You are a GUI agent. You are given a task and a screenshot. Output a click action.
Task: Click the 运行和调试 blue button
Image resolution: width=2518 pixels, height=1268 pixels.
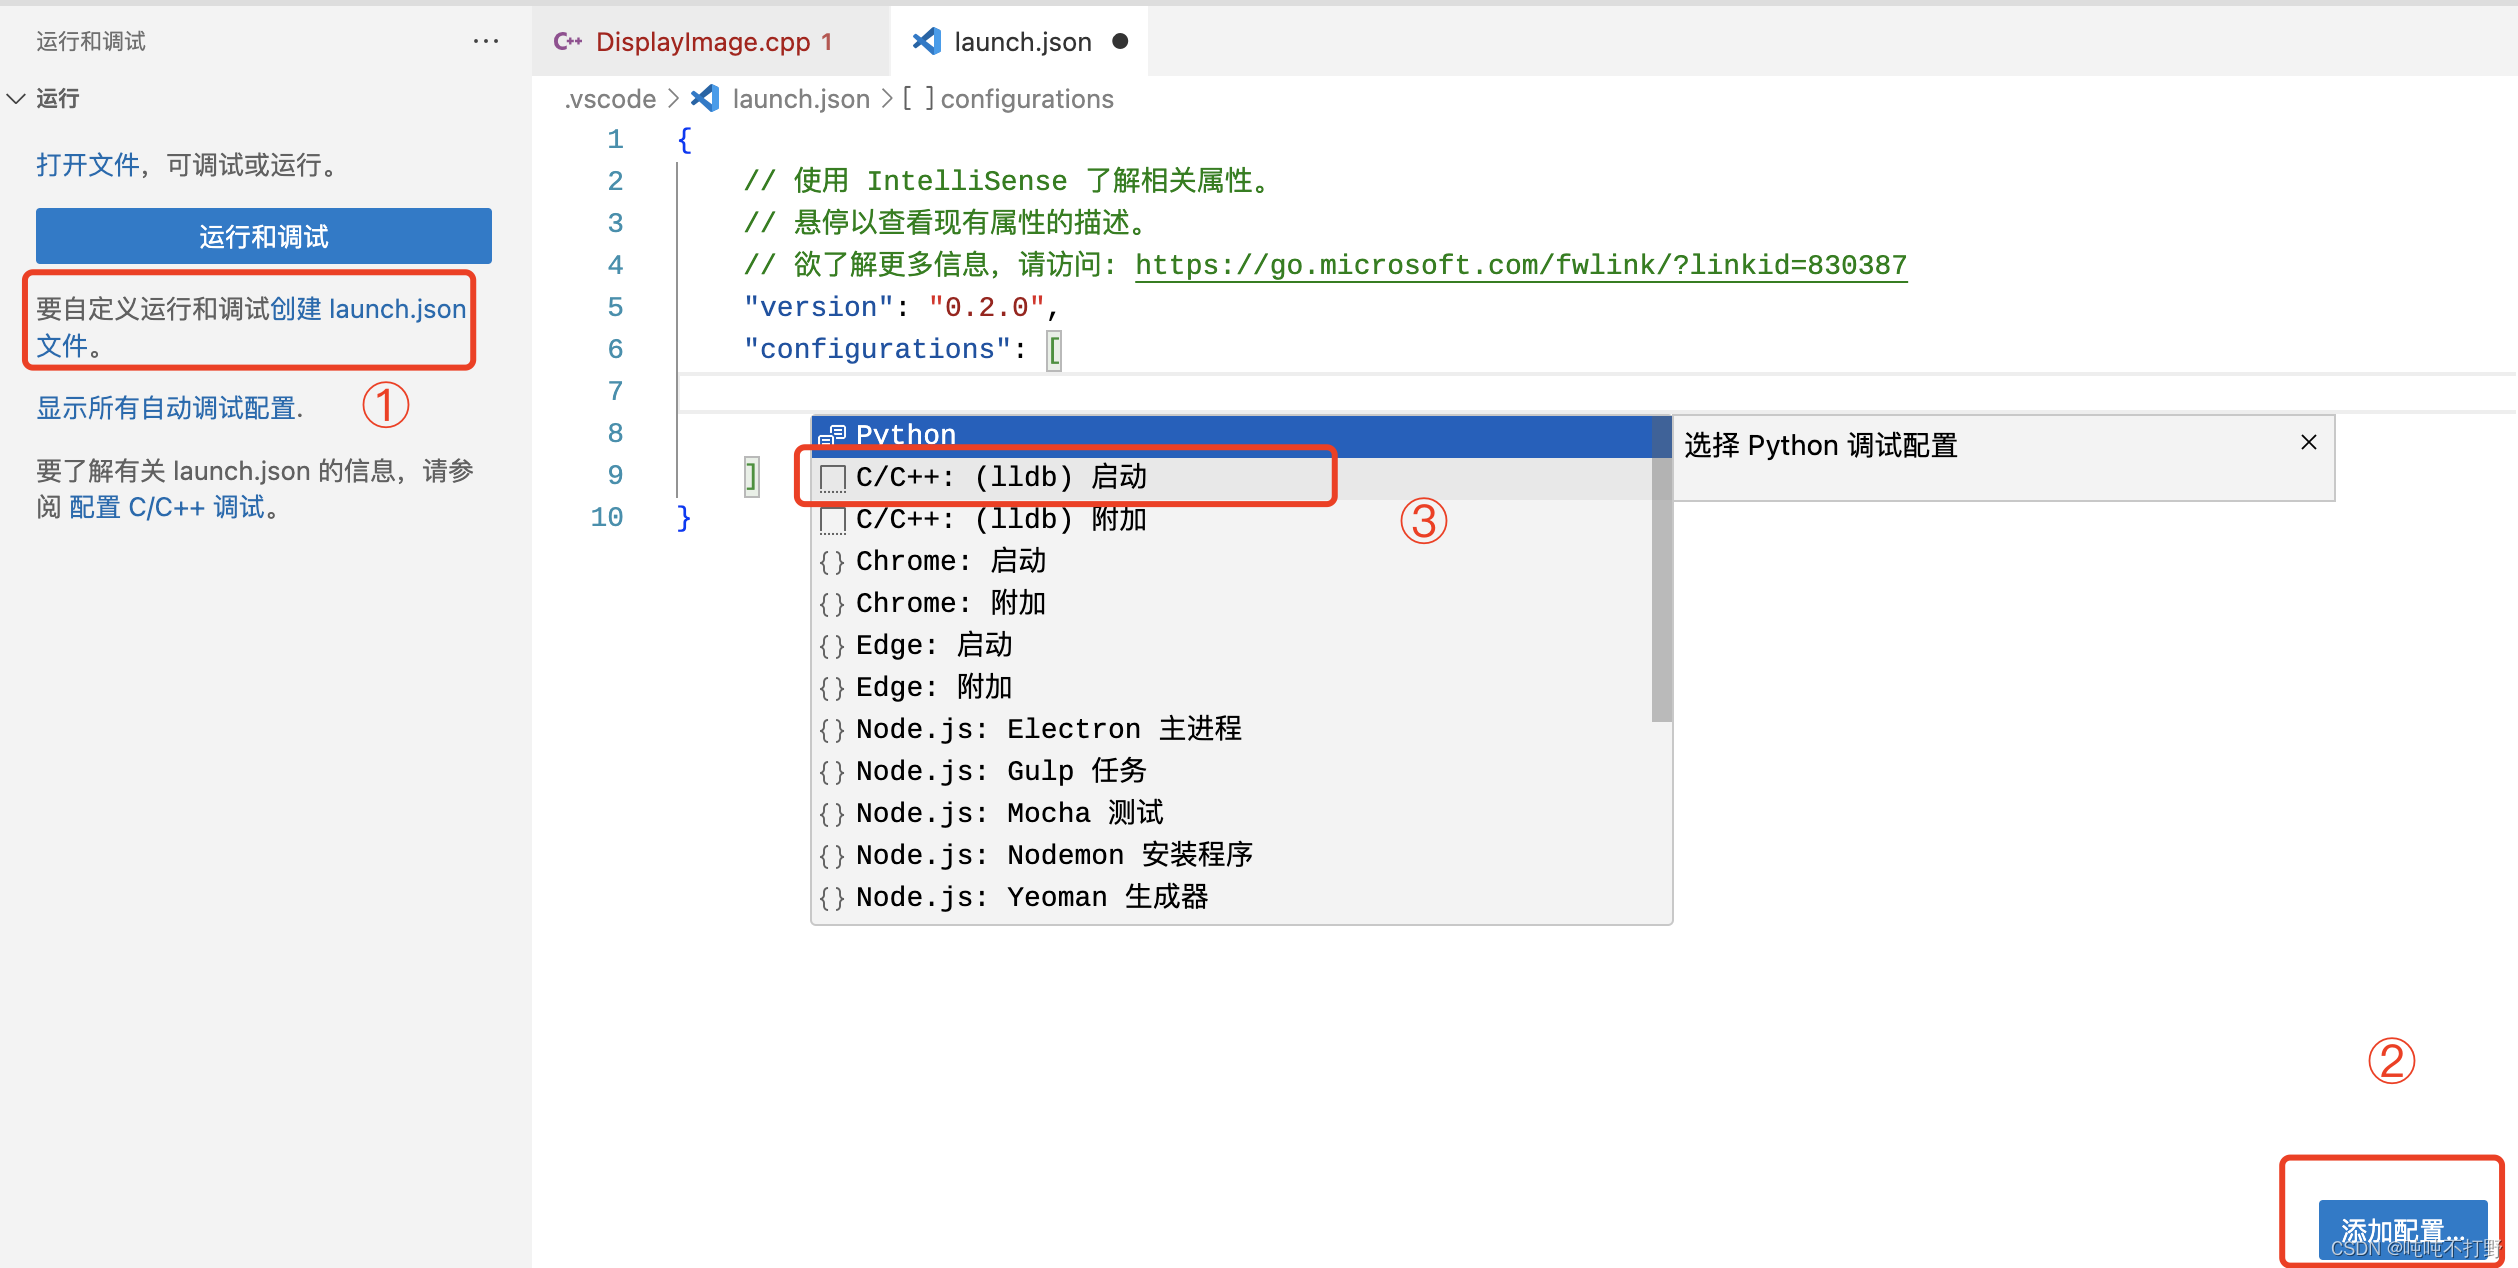(264, 236)
